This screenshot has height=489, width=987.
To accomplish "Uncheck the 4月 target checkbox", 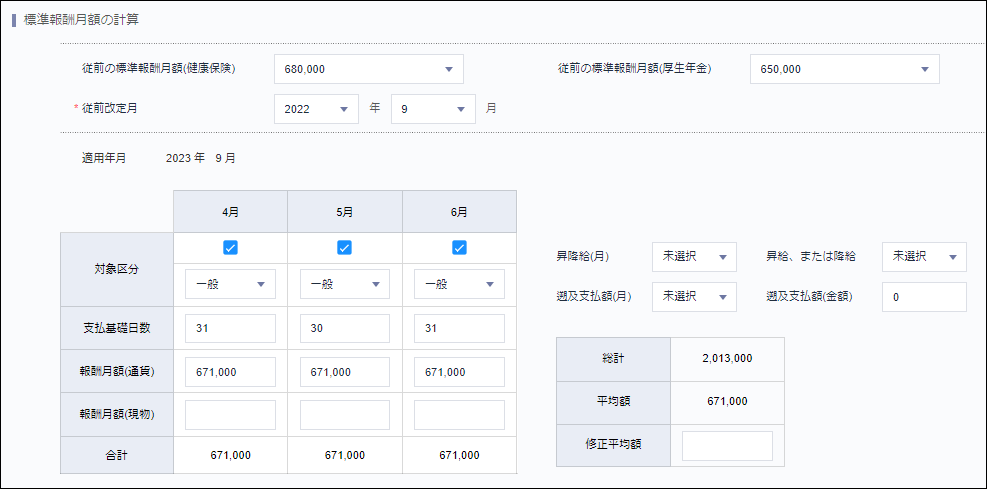I will click(230, 248).
